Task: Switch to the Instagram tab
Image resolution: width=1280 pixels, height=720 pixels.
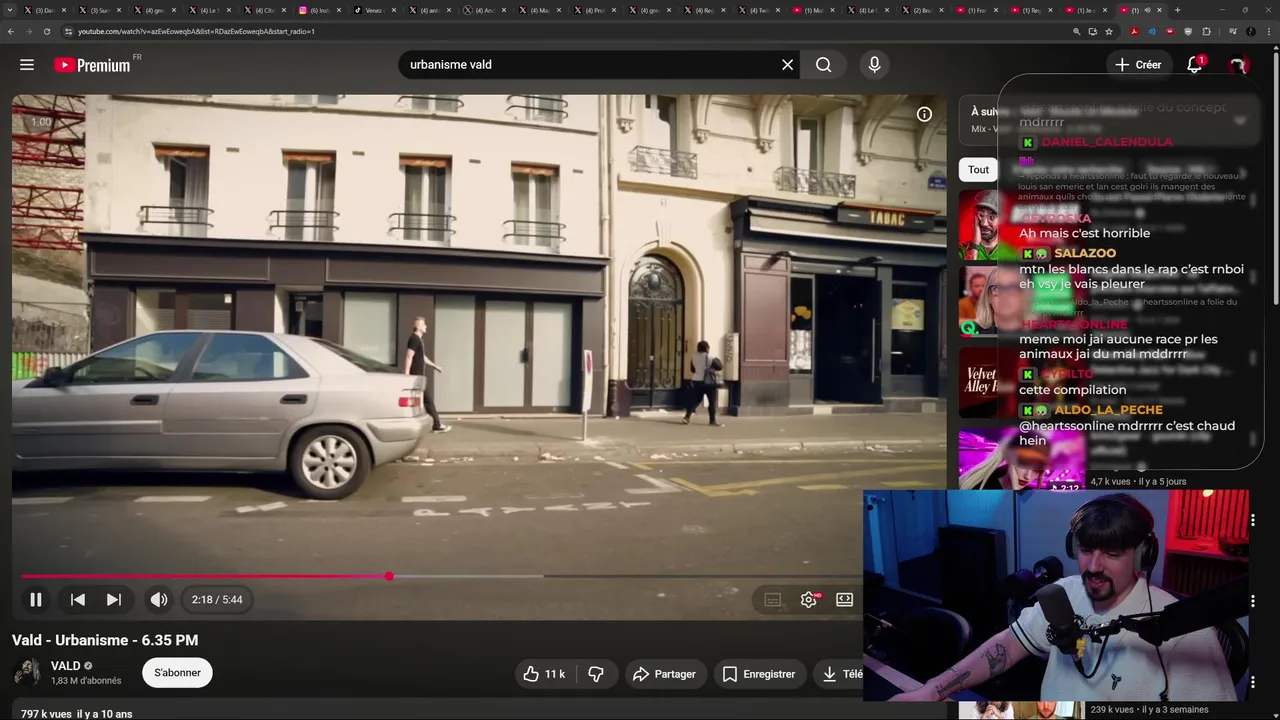Action: (320, 10)
